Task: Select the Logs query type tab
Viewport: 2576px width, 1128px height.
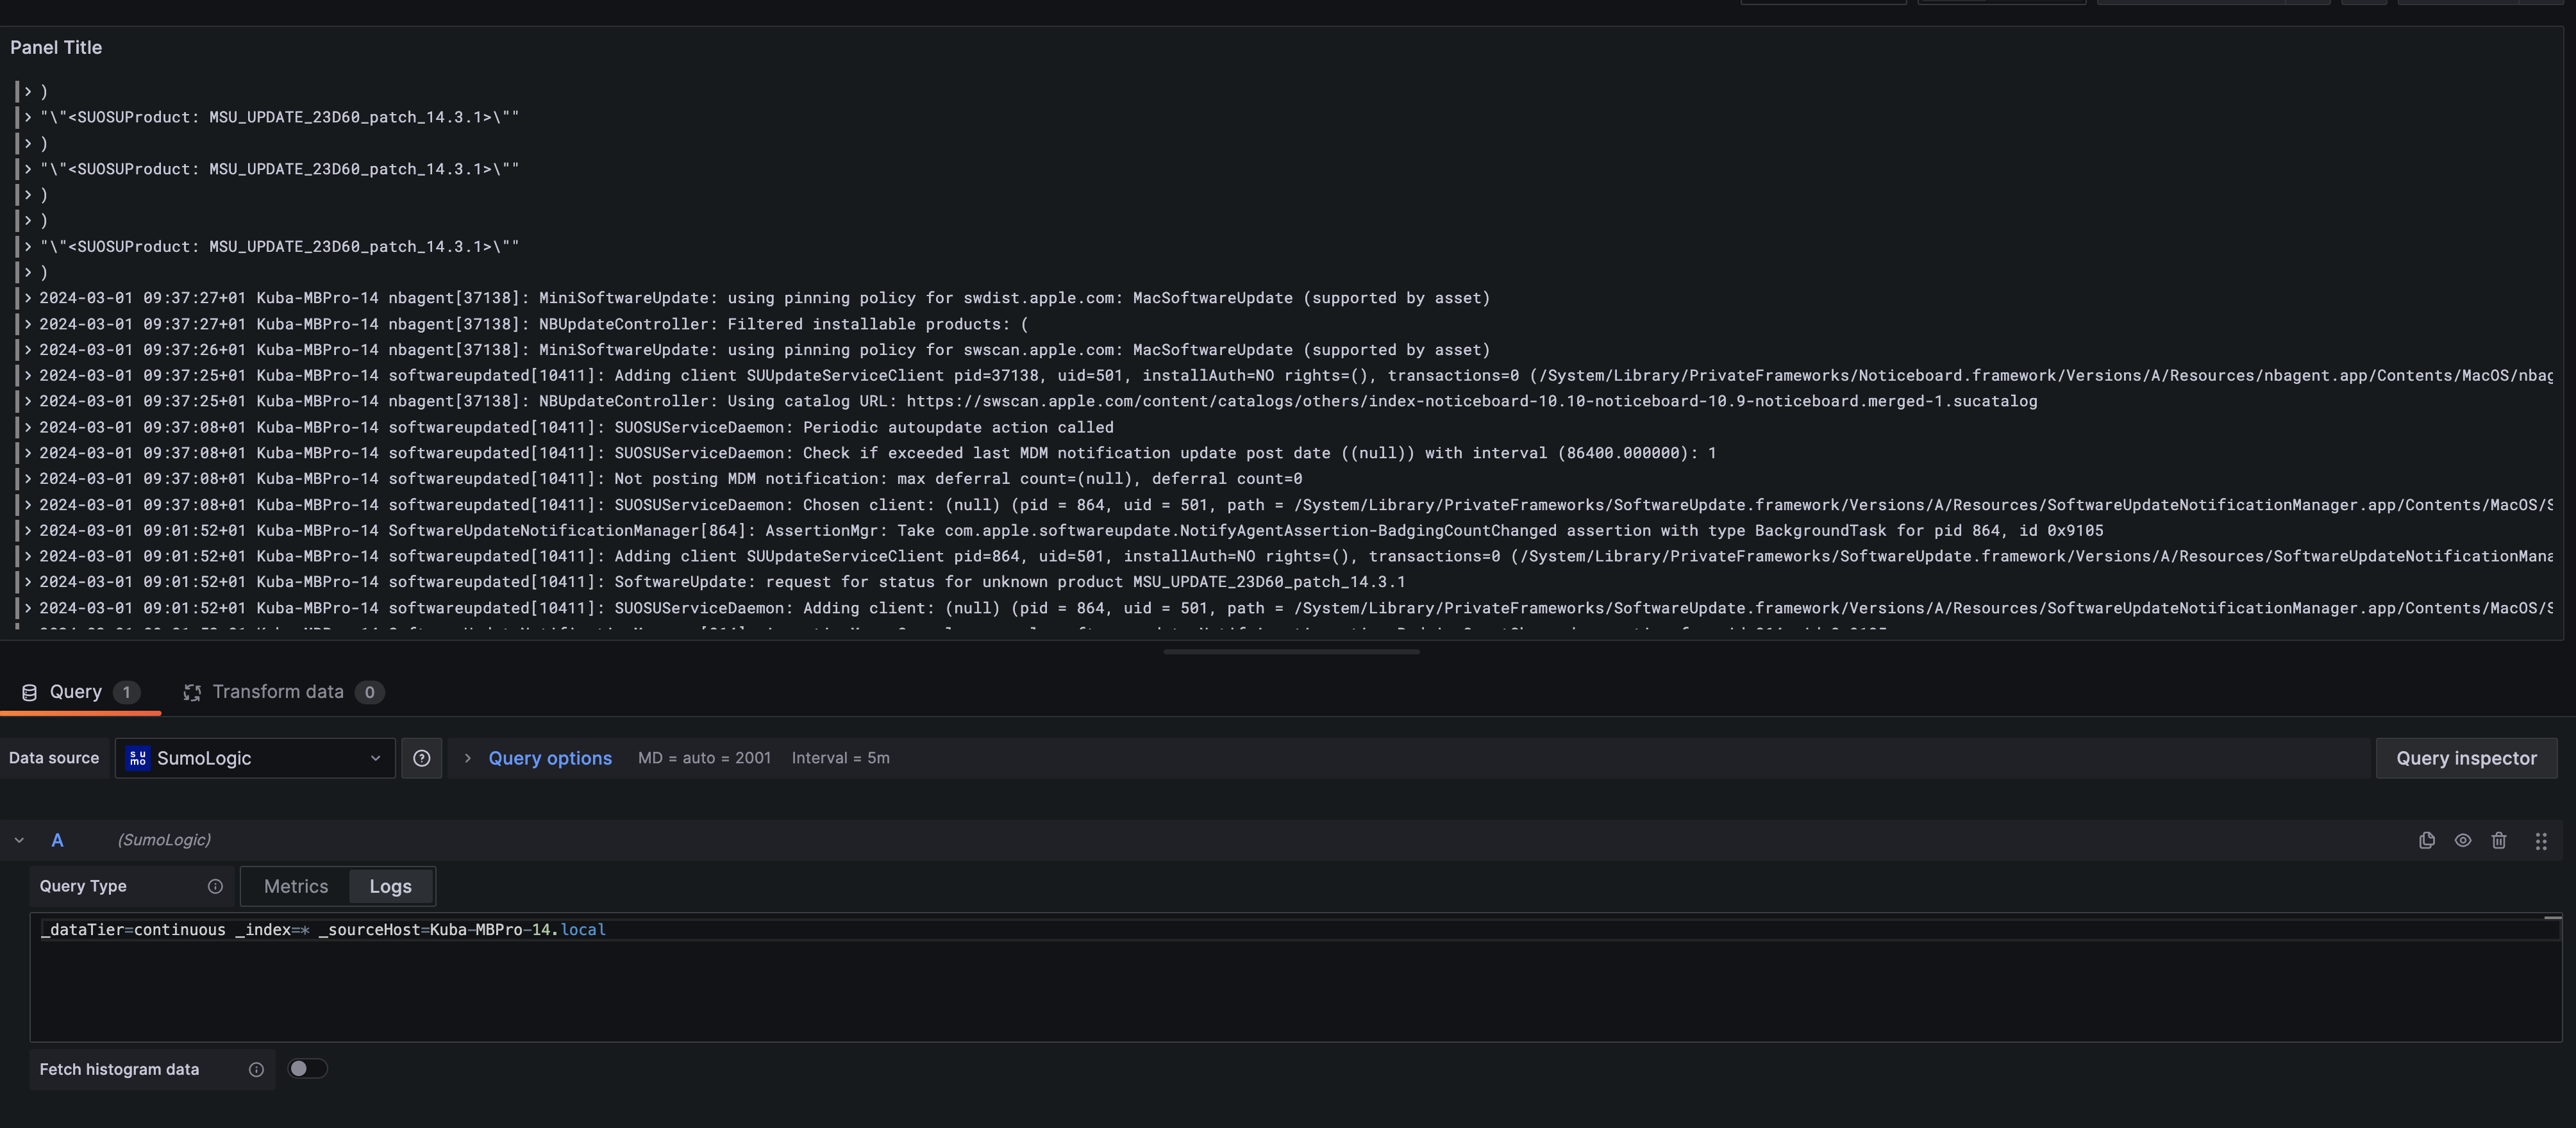Action: pos(390,886)
